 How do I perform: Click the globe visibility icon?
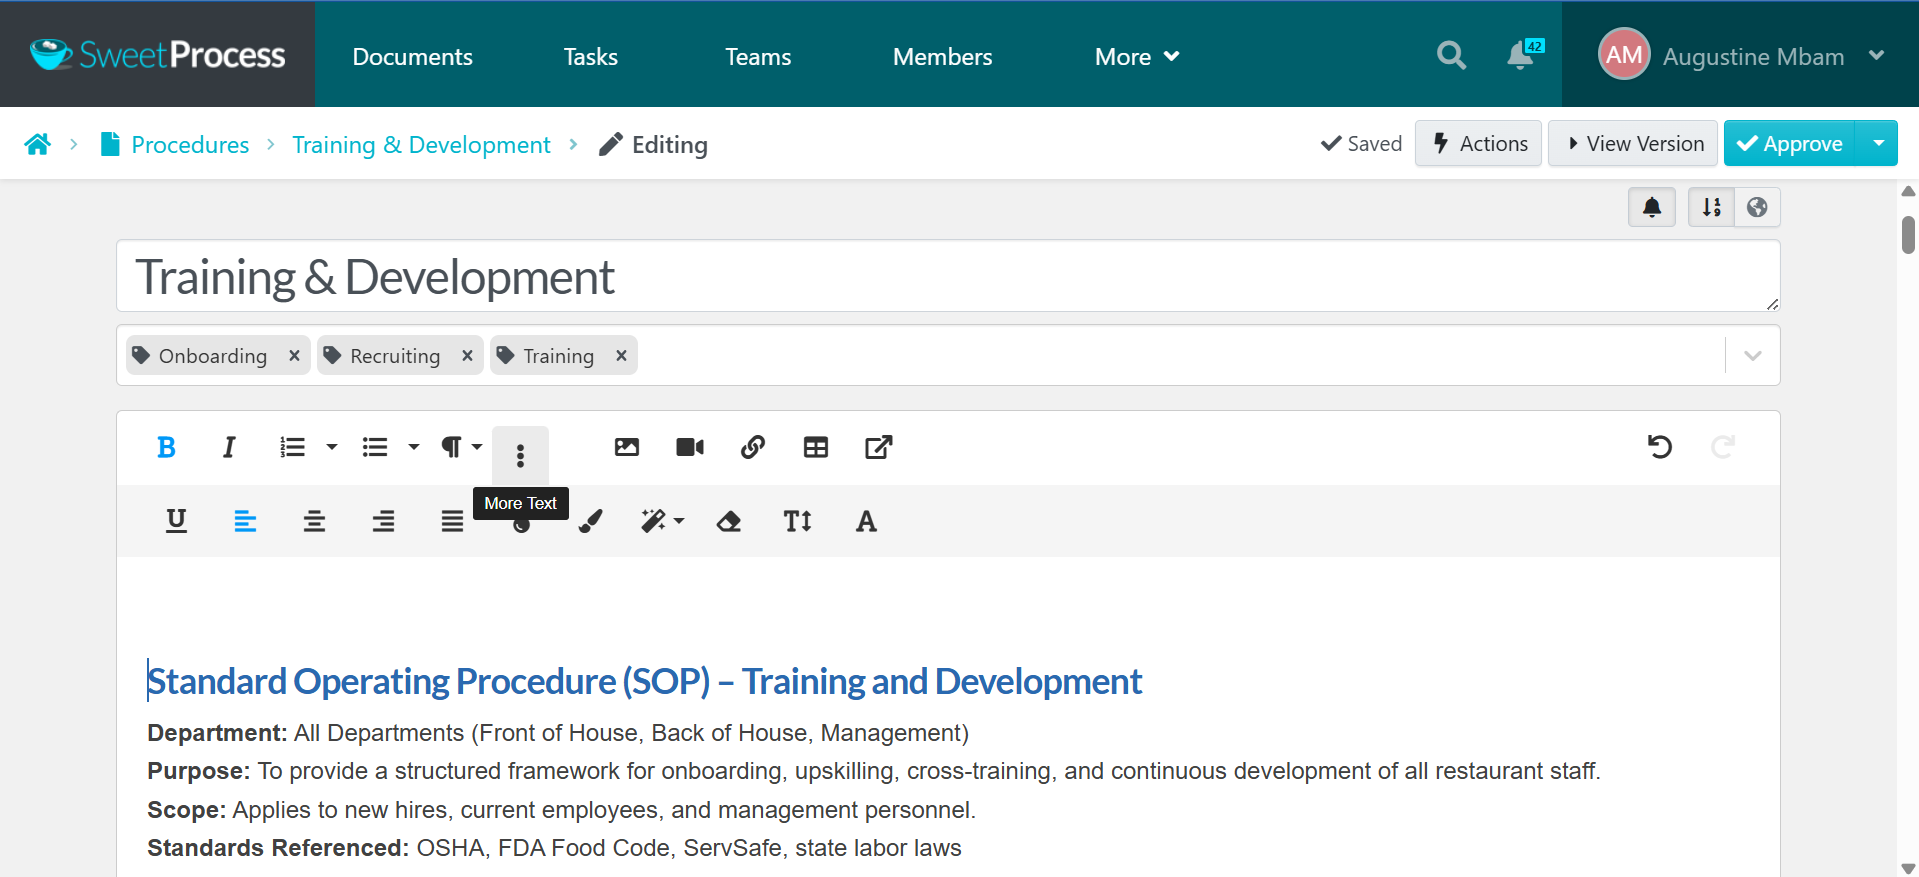click(x=1757, y=207)
